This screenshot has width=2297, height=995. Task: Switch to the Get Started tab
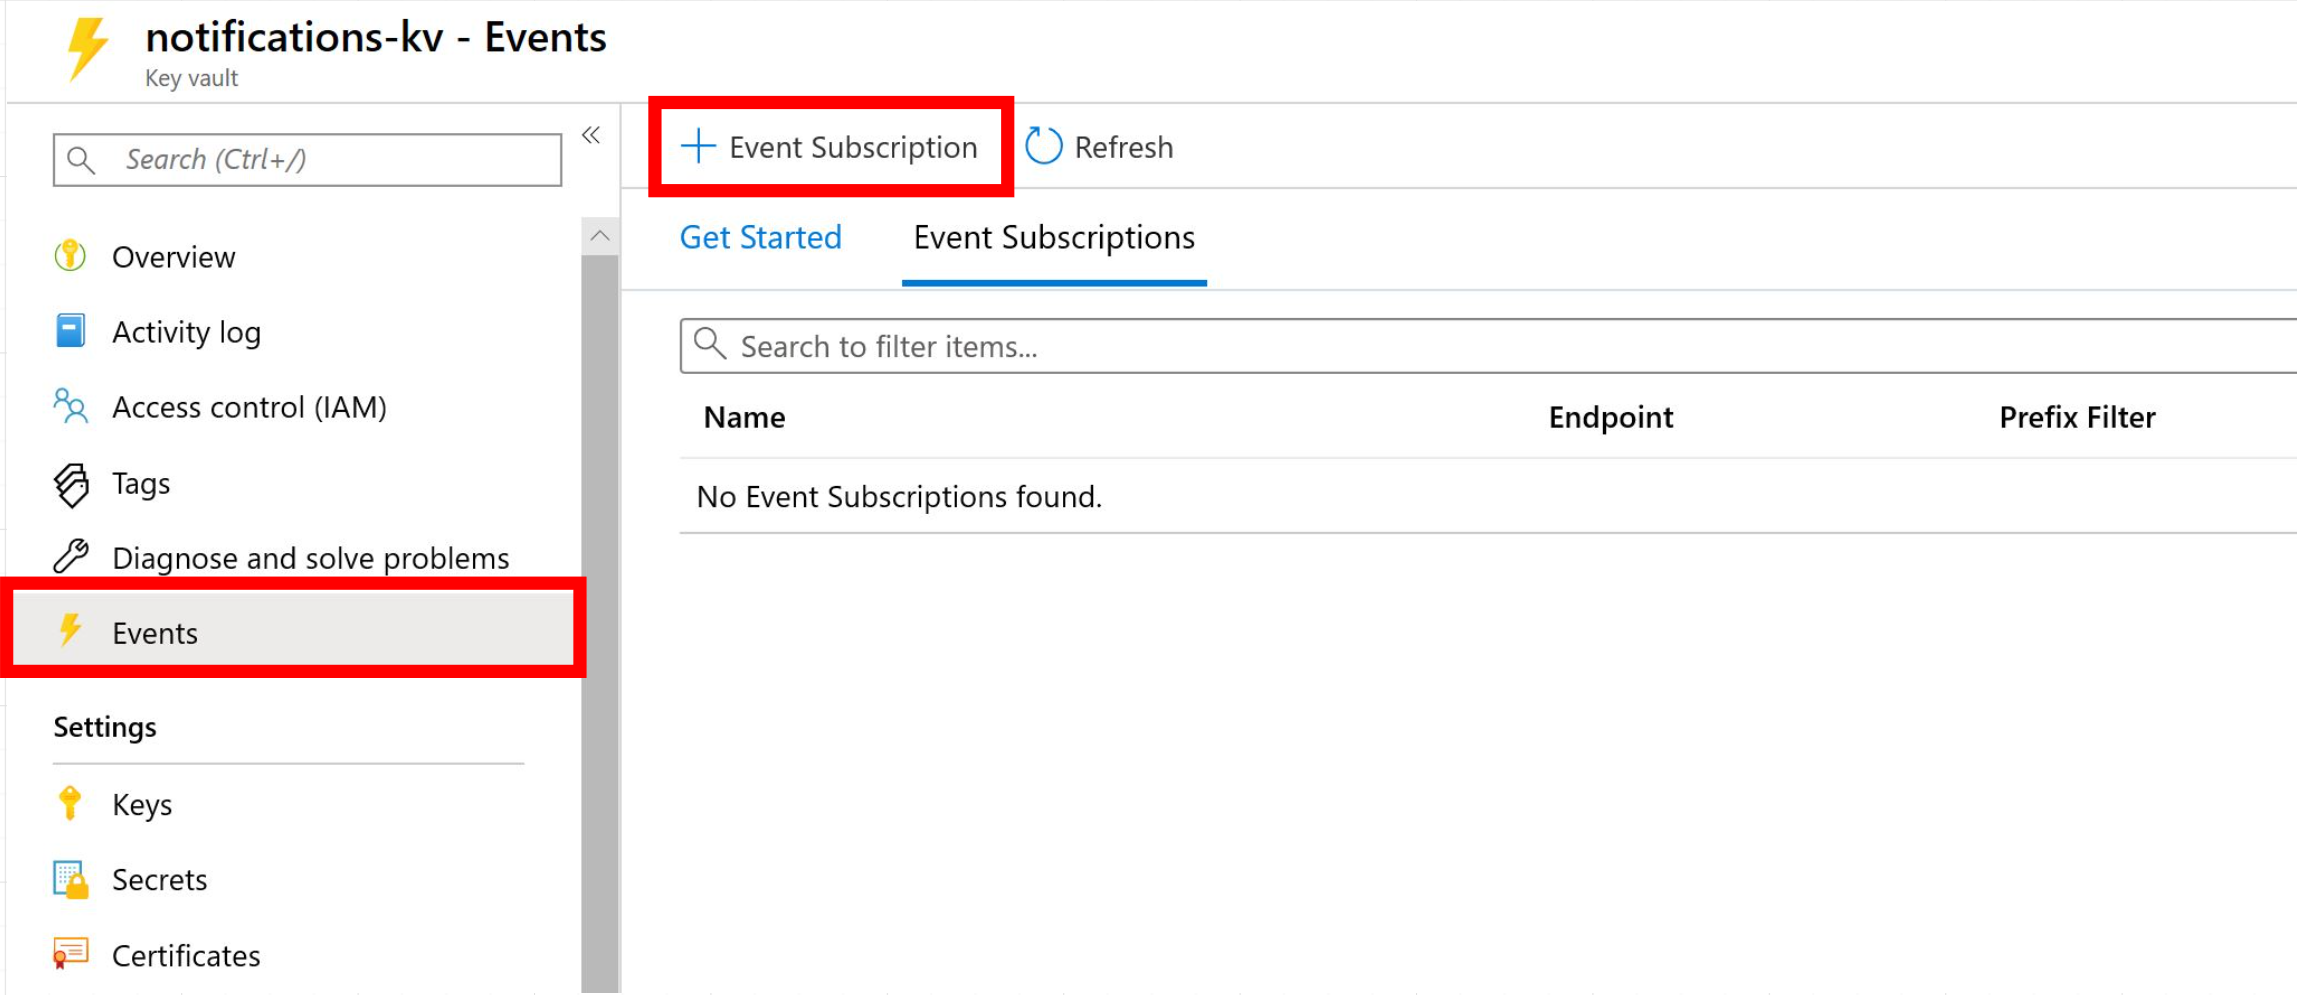click(x=760, y=237)
